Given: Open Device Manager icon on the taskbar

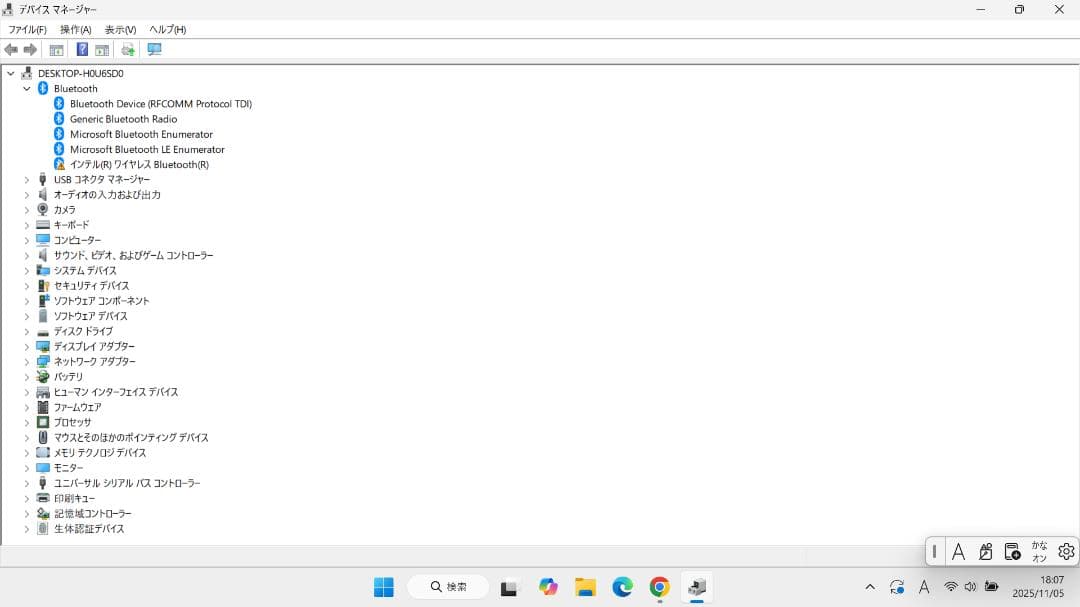Looking at the screenshot, I should tap(696, 588).
